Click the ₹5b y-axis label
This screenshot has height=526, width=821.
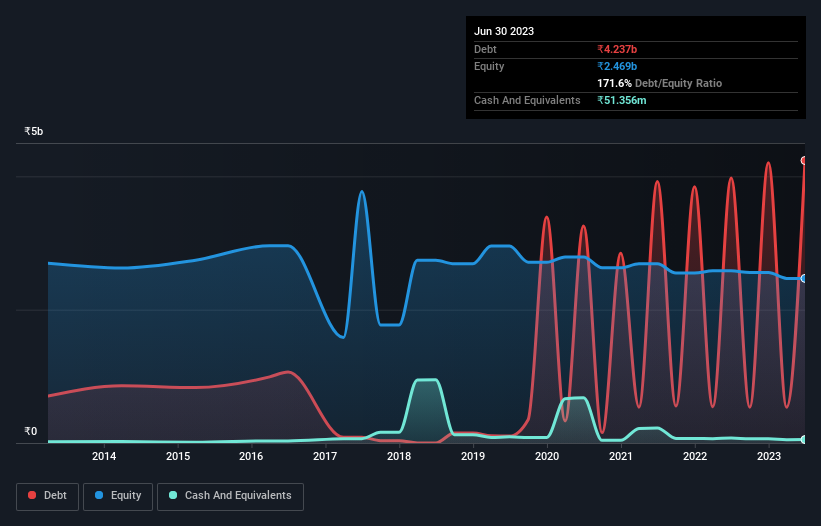[34, 131]
